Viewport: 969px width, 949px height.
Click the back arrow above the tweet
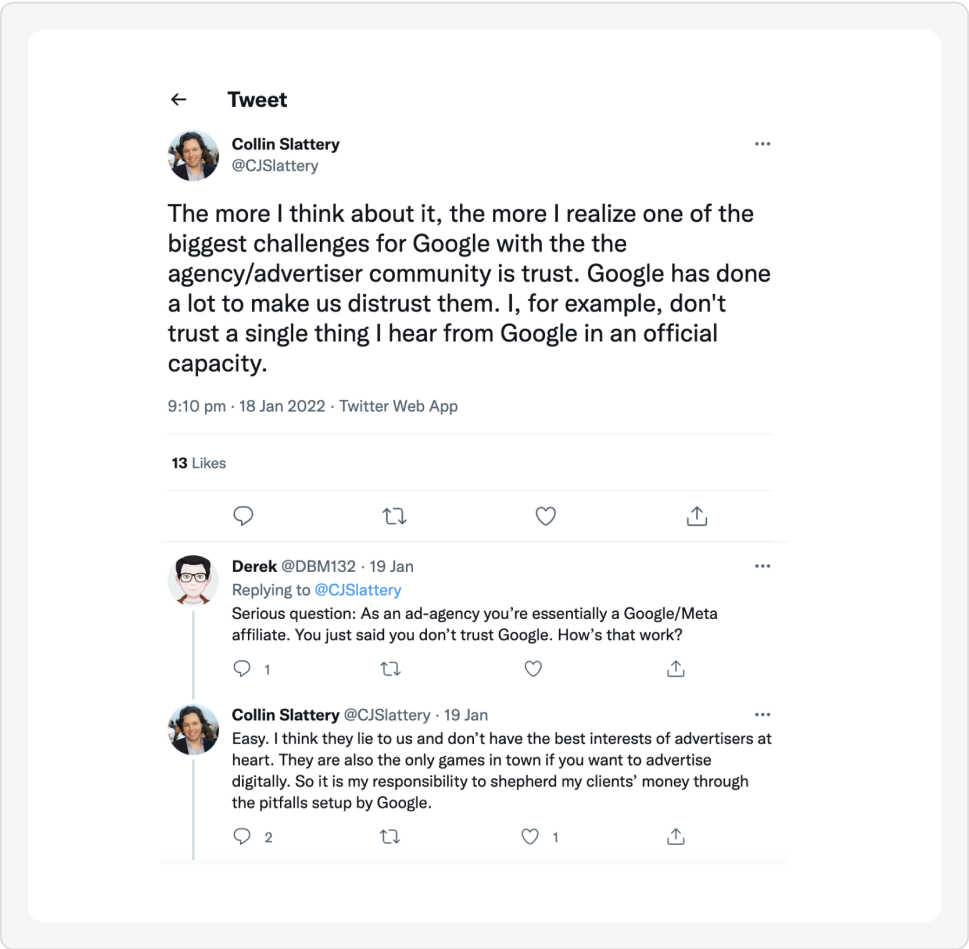178,99
